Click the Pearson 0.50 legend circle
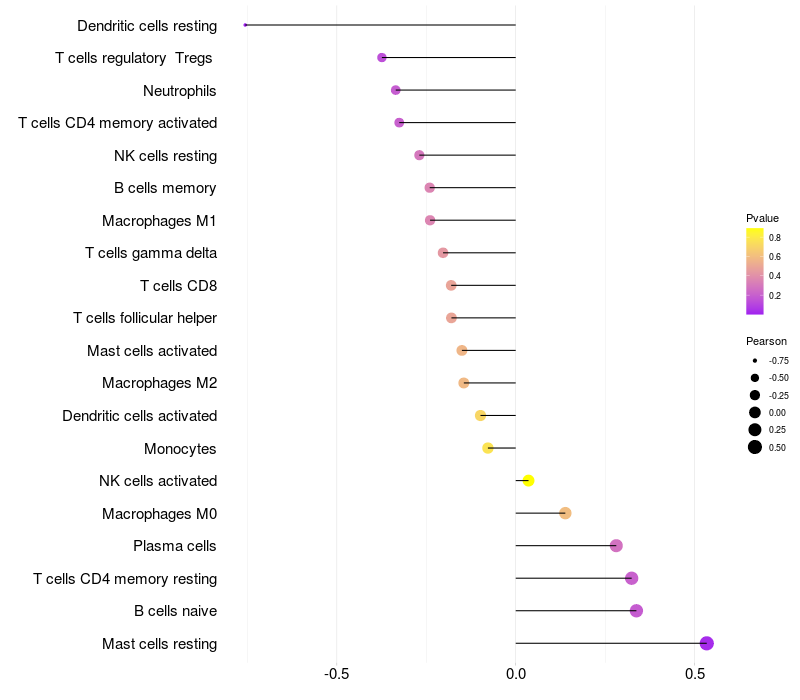This screenshot has width=800, height=700. tap(755, 447)
